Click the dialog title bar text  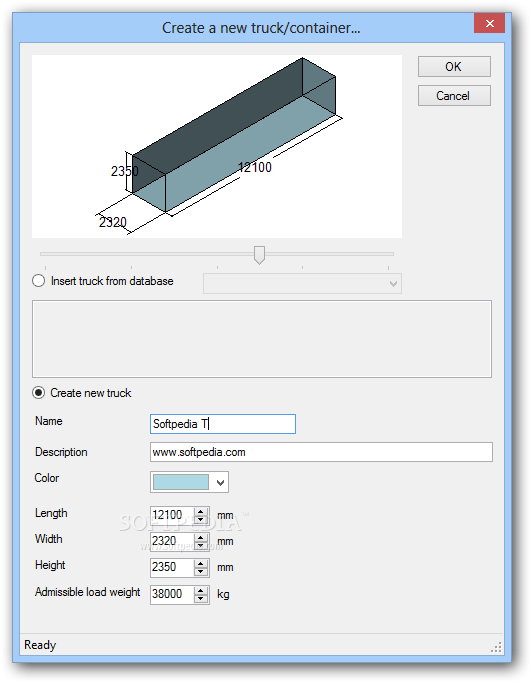coord(261,28)
